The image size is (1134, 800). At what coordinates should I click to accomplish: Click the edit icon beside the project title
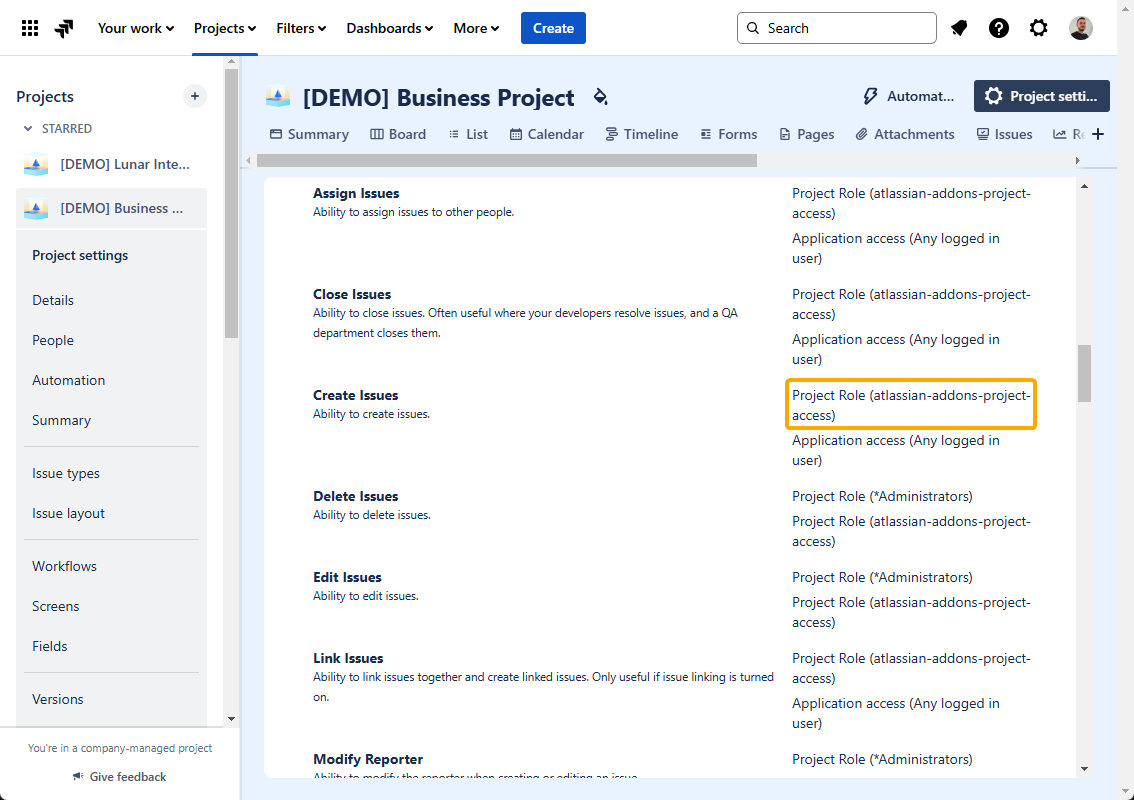point(599,97)
